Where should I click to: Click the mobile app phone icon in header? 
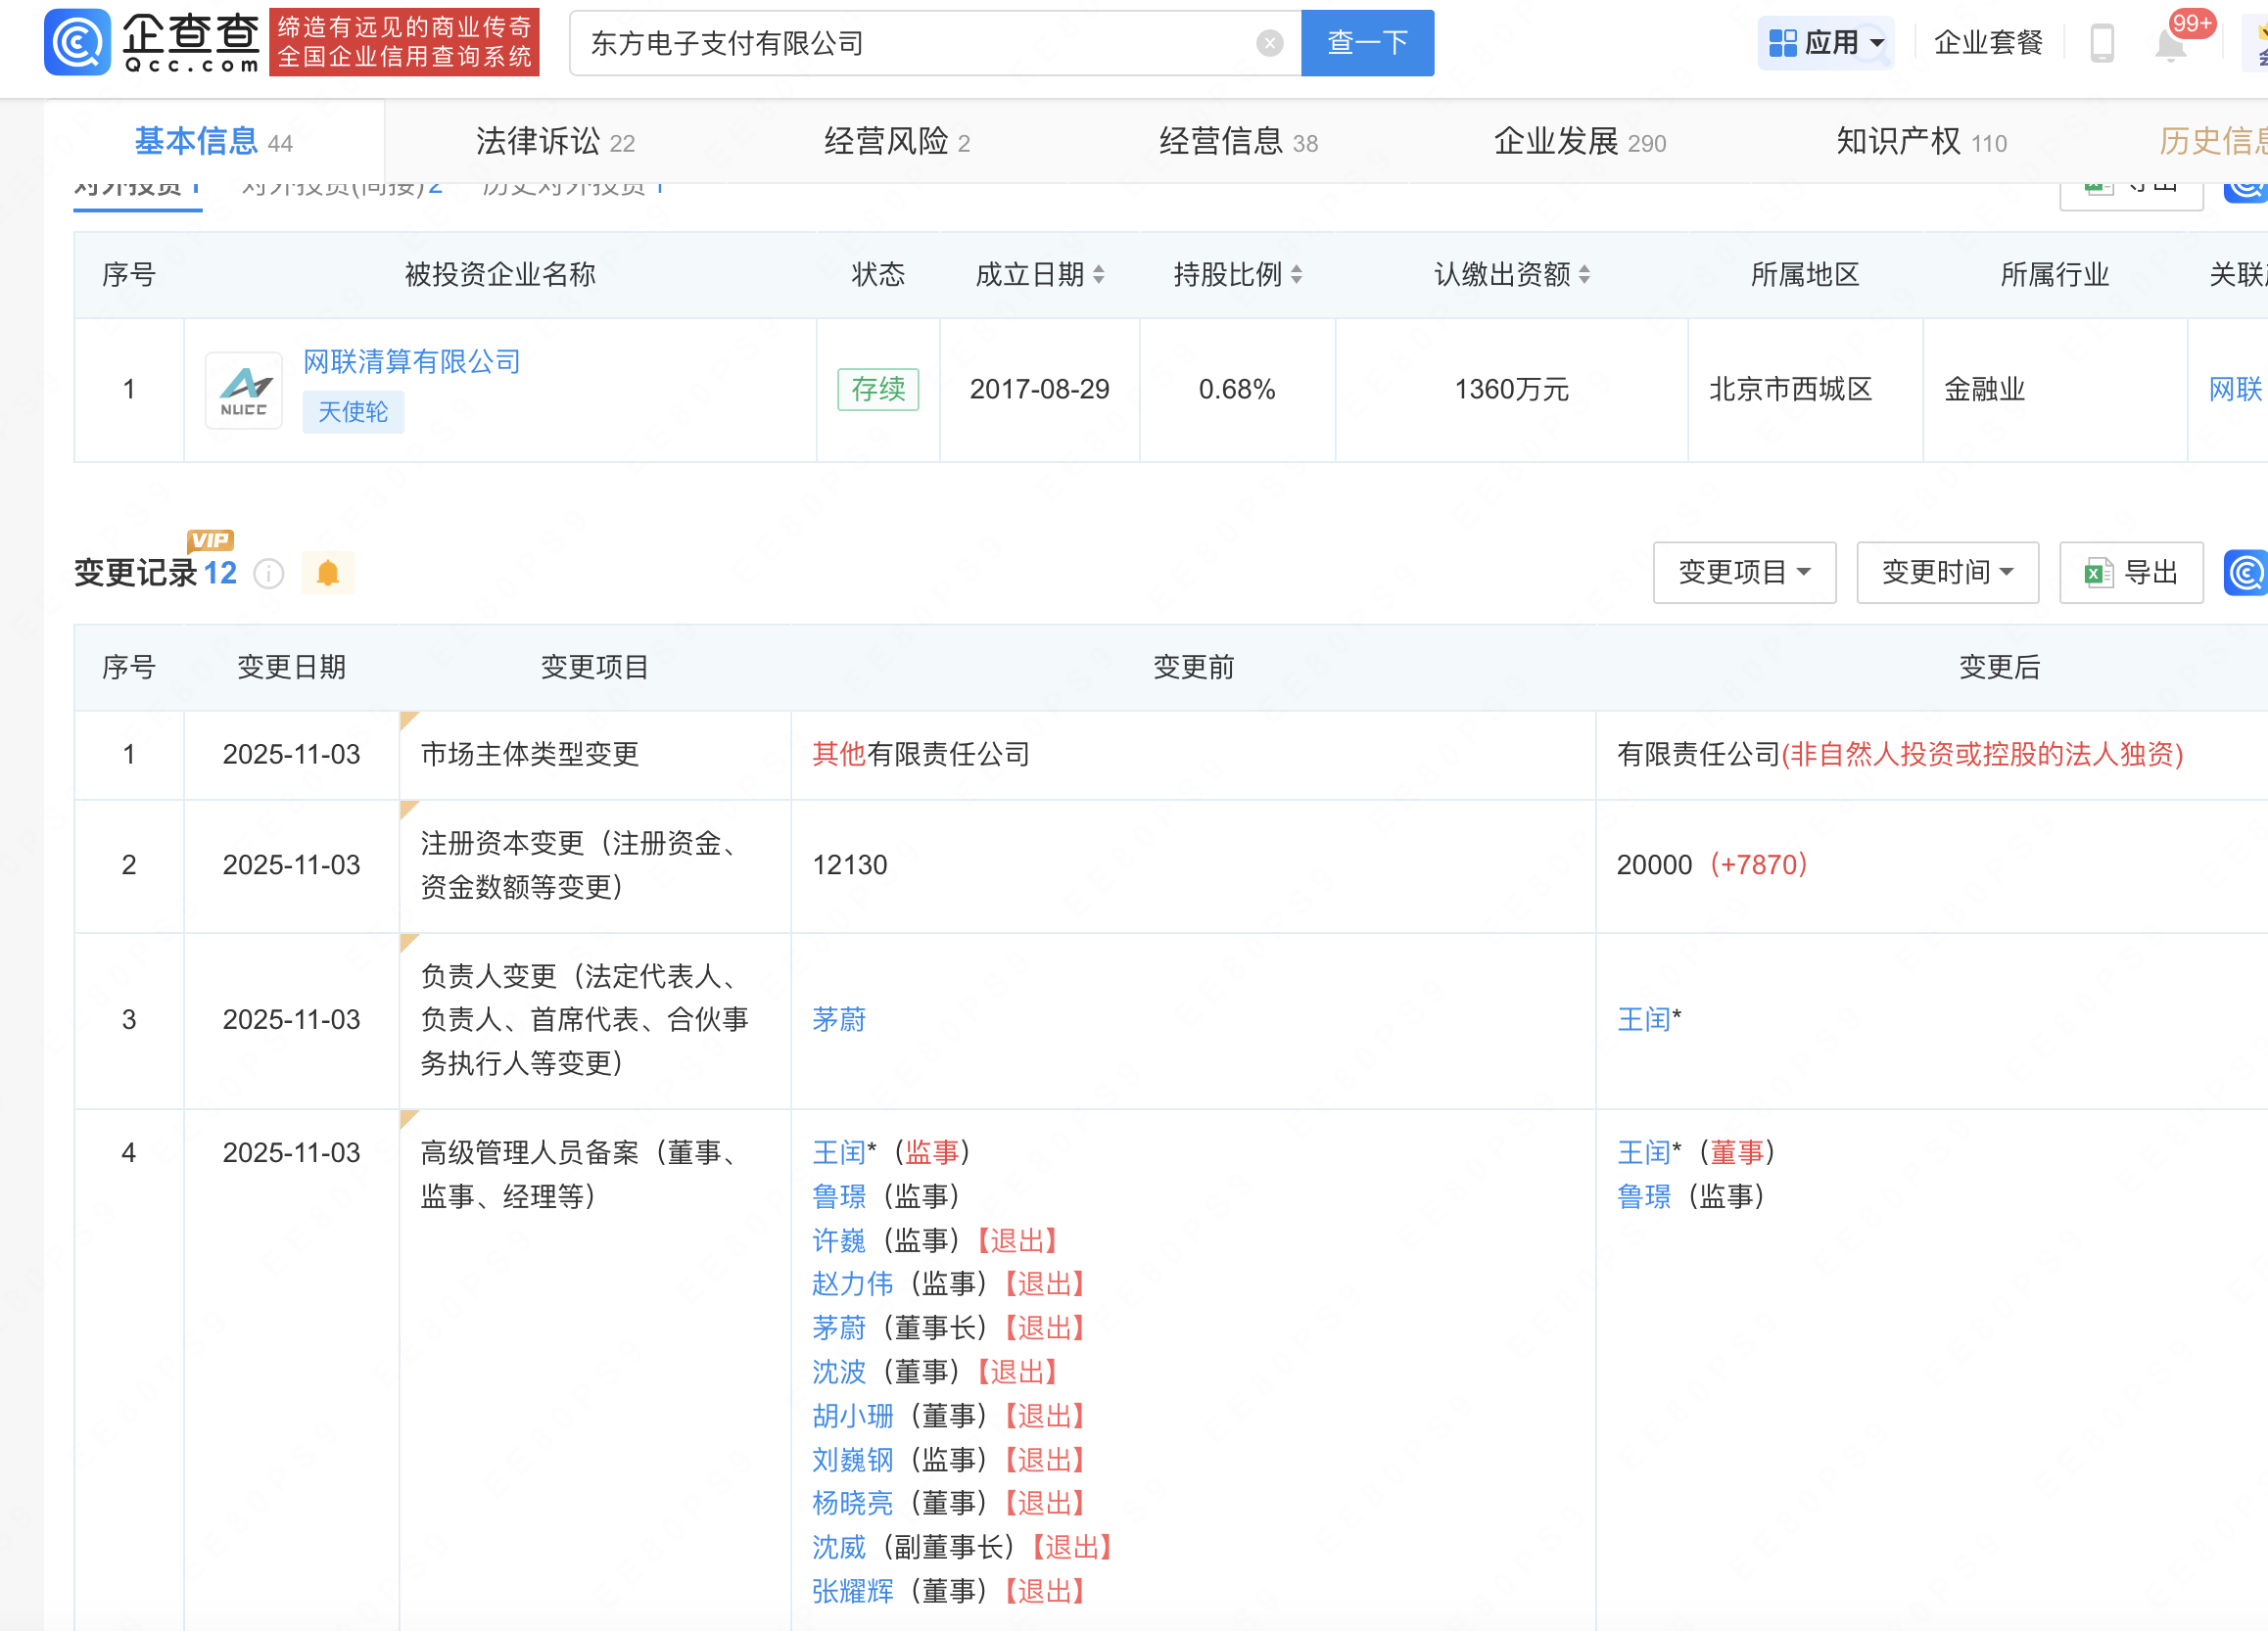2101,42
